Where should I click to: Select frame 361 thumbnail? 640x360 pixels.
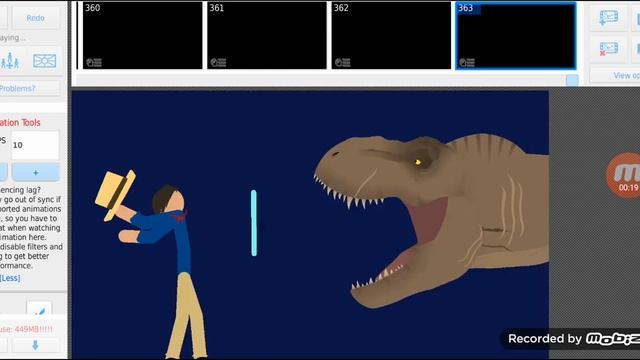pos(267,36)
